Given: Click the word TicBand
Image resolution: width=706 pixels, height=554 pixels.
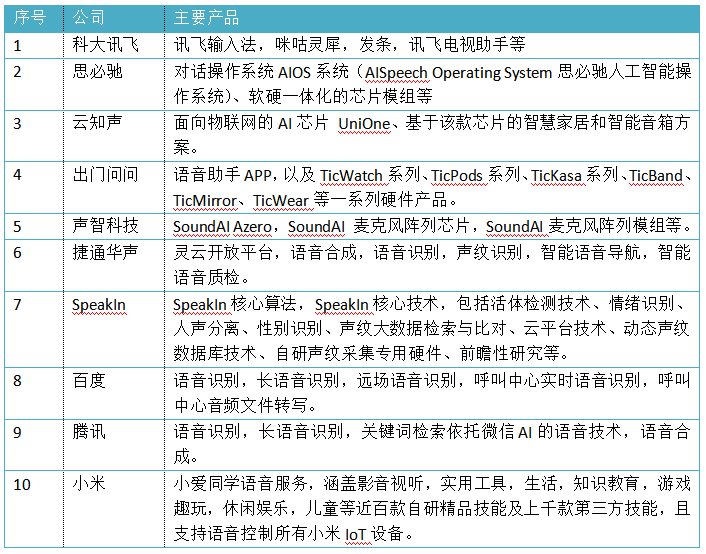Looking at the screenshot, I should click(656, 176).
